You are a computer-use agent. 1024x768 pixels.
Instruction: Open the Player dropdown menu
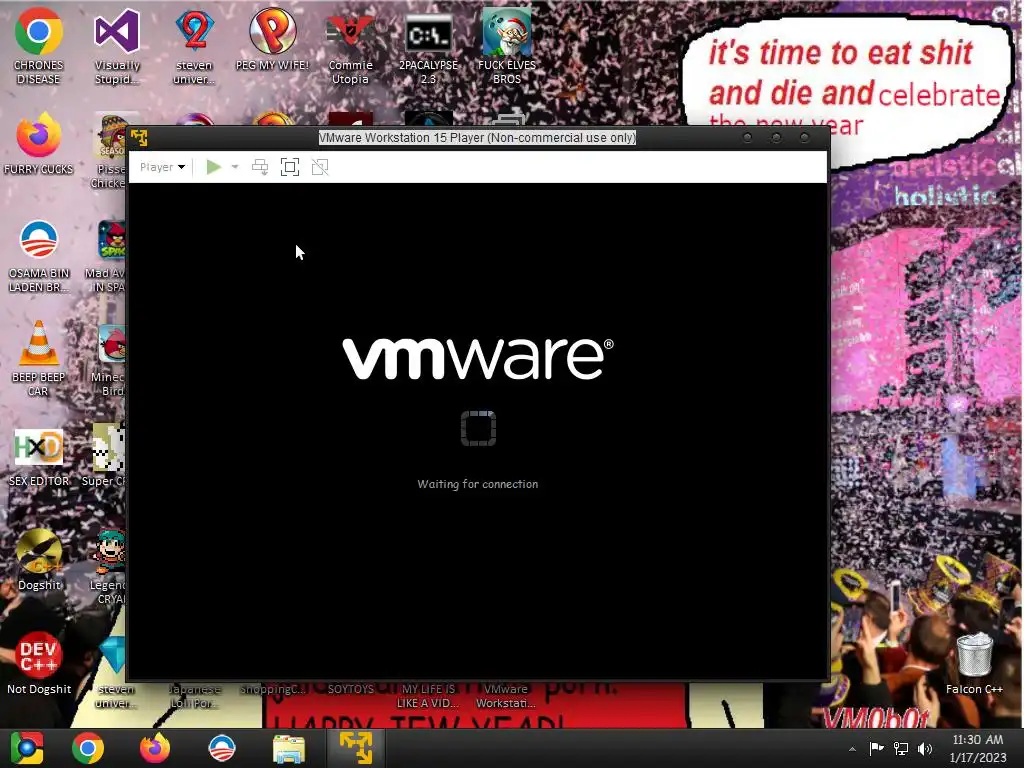(x=162, y=167)
